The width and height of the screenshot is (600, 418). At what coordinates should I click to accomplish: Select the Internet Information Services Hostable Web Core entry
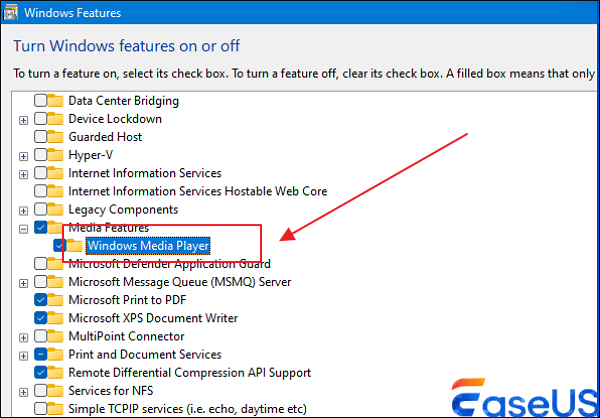191,191
